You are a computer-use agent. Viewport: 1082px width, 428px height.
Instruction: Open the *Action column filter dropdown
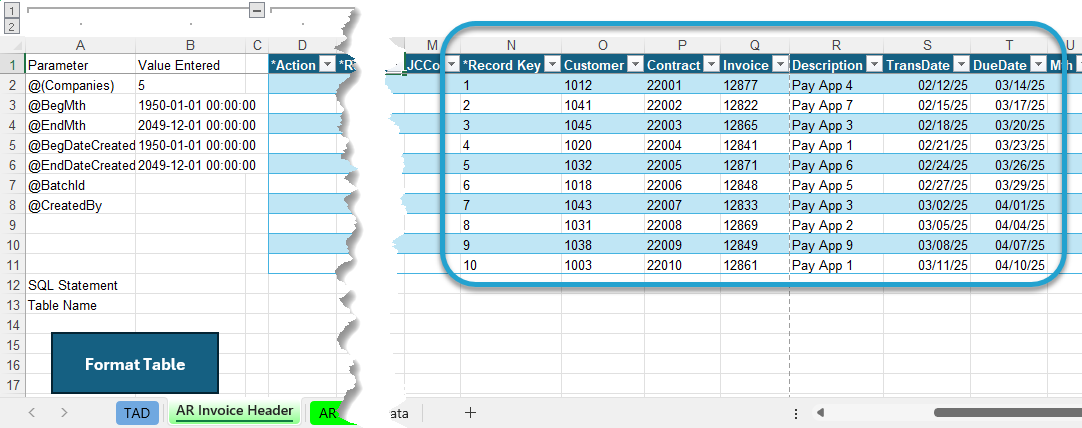[x=326, y=65]
